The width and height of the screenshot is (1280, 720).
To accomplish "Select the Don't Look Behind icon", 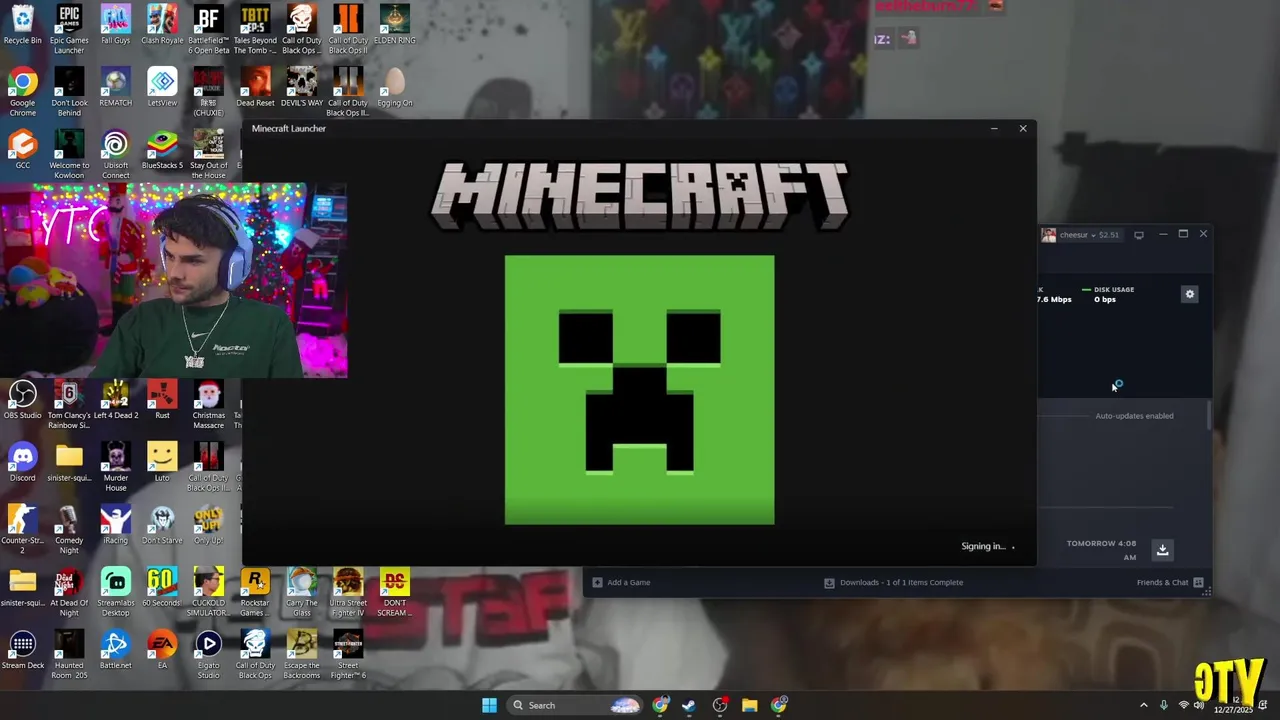I will pyautogui.click(x=69, y=91).
